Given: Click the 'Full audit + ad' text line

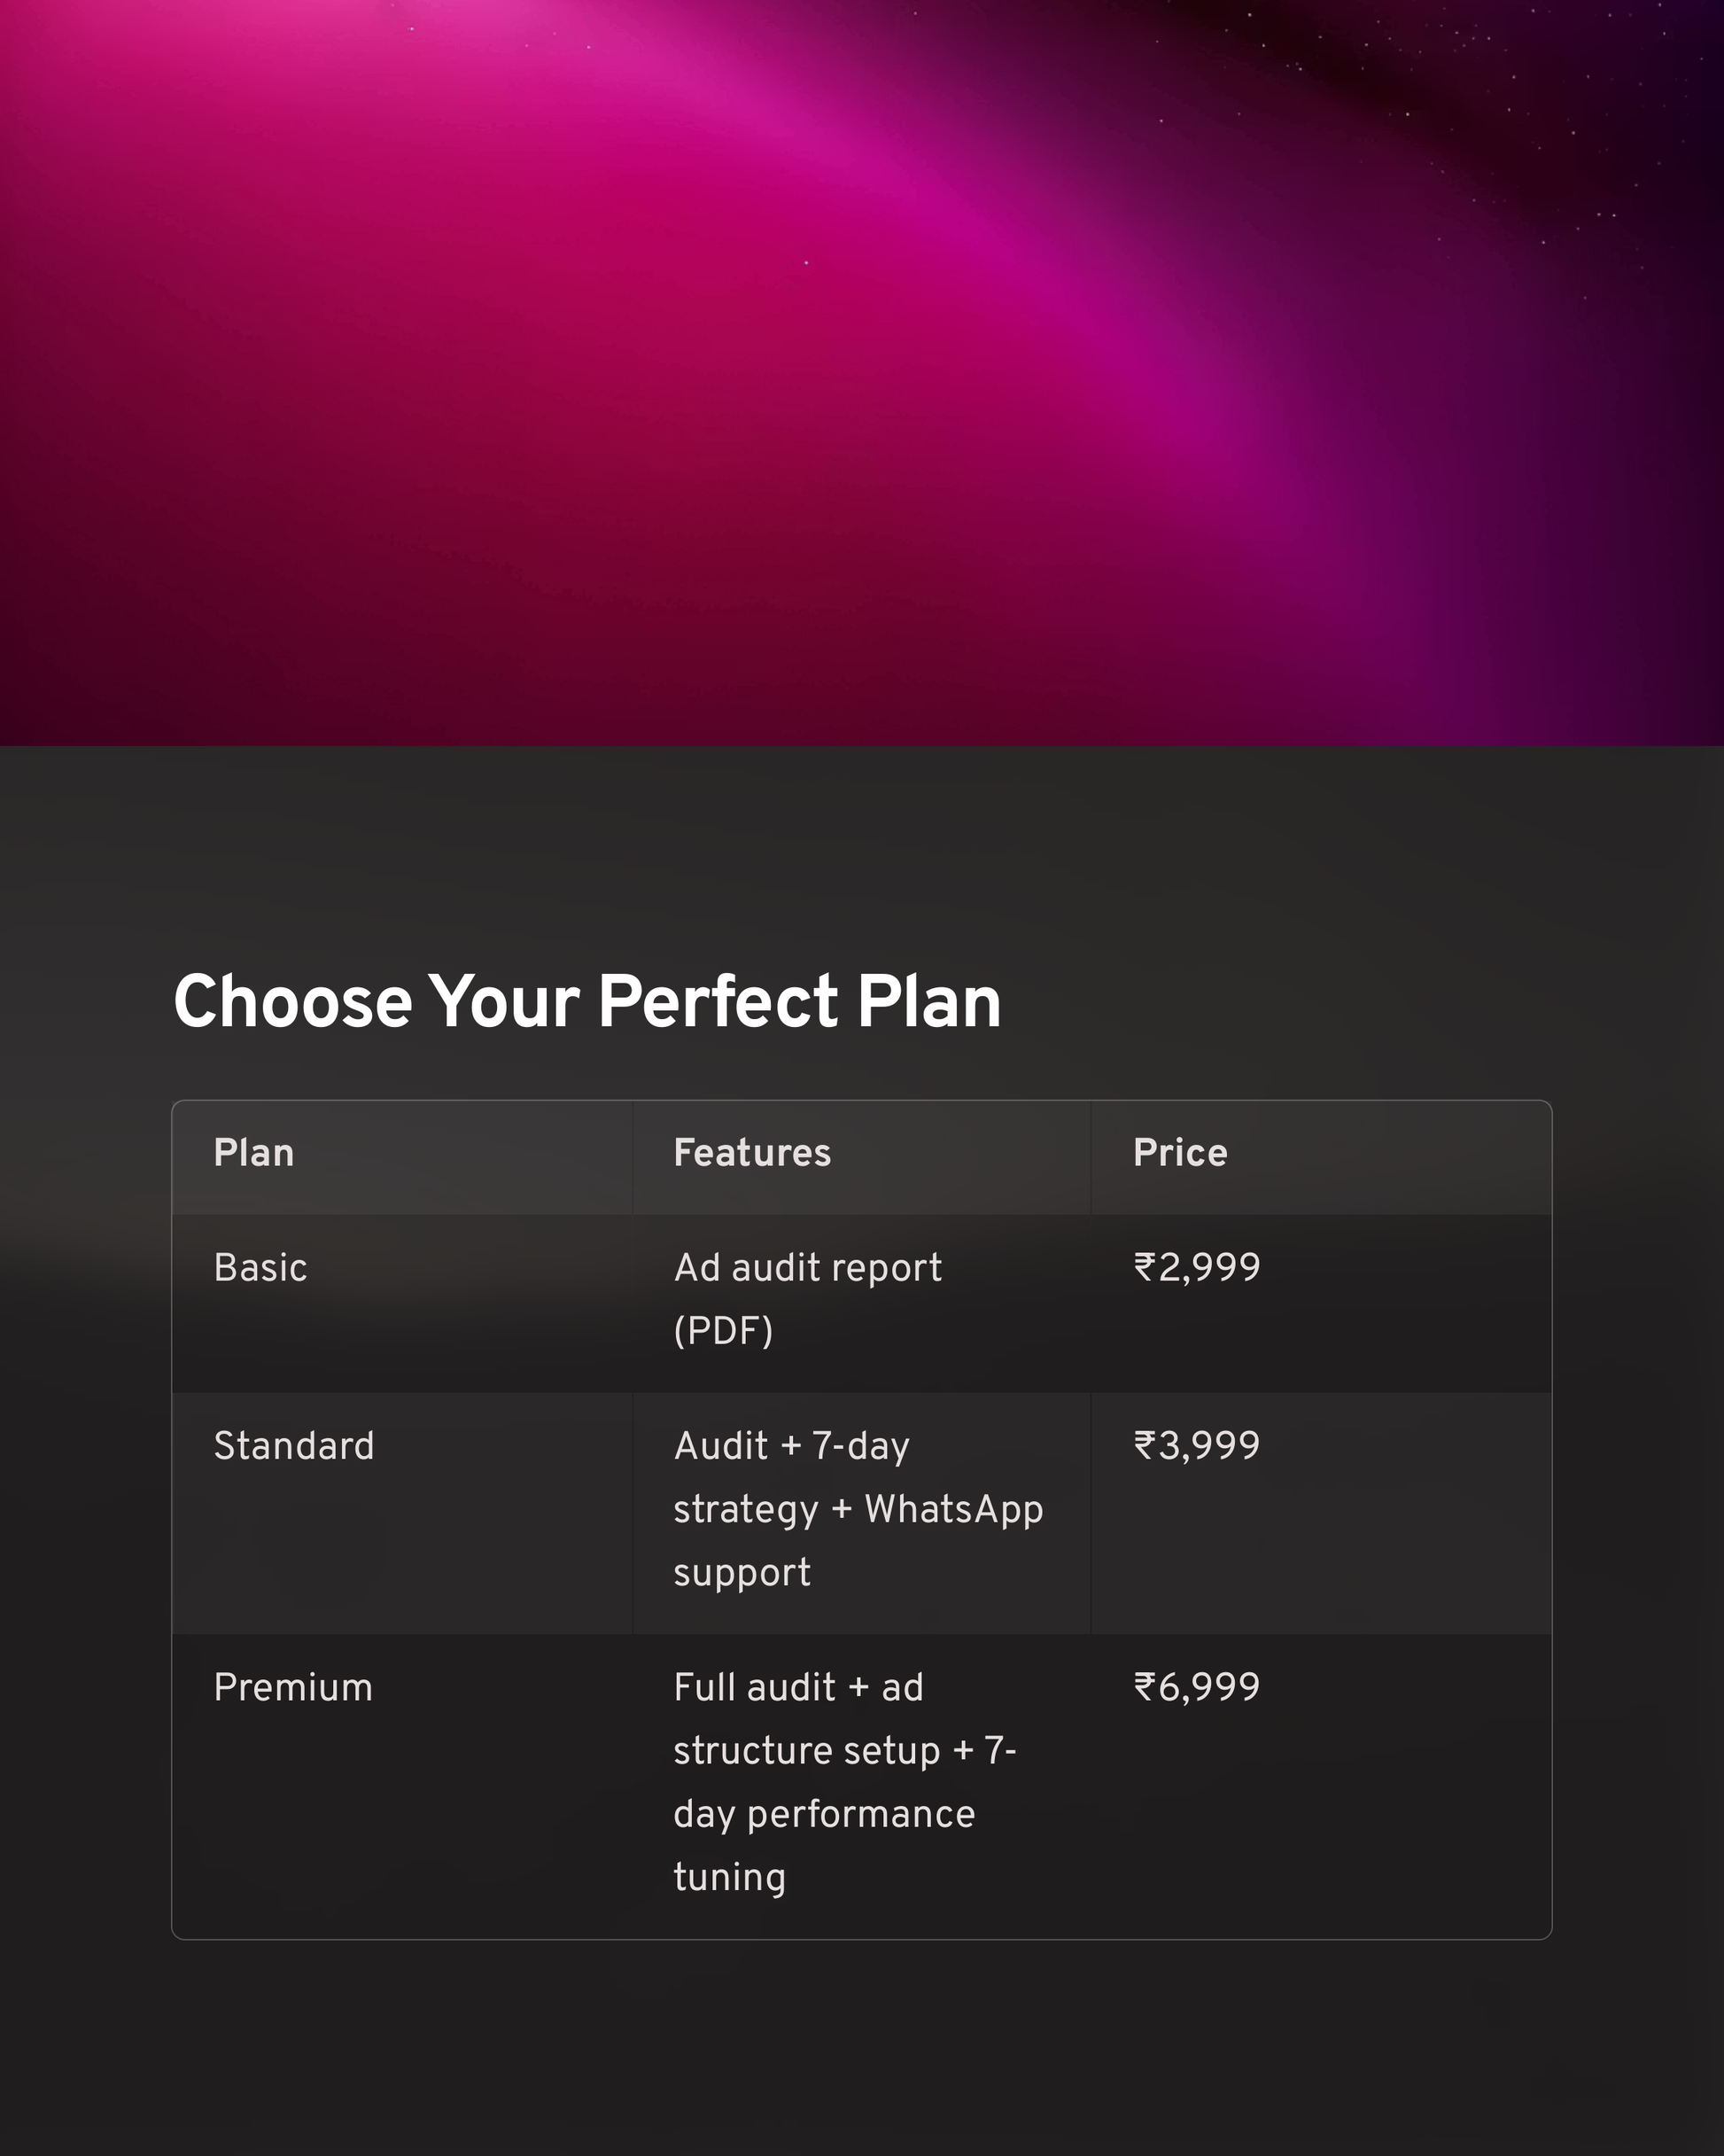Looking at the screenshot, I should [798, 1688].
